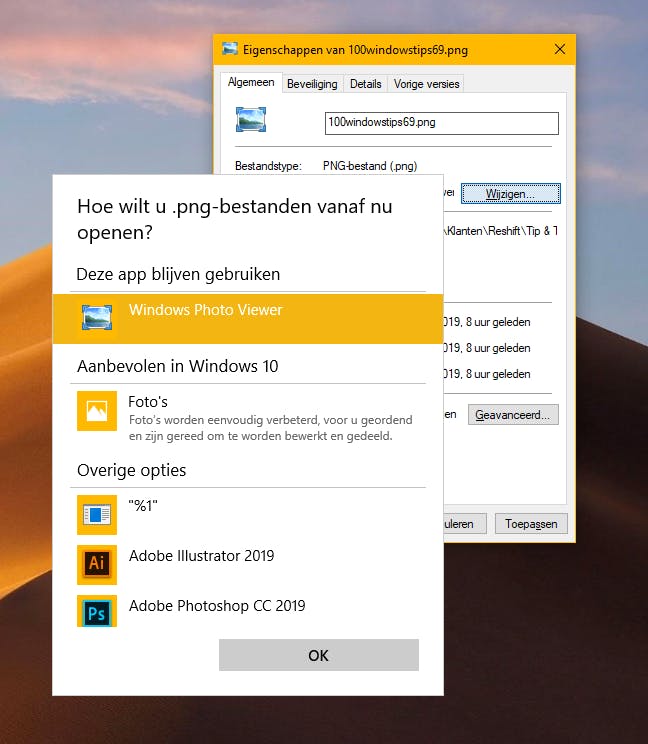Select the "%1" option text
The height and width of the screenshot is (744, 648).
point(143,506)
